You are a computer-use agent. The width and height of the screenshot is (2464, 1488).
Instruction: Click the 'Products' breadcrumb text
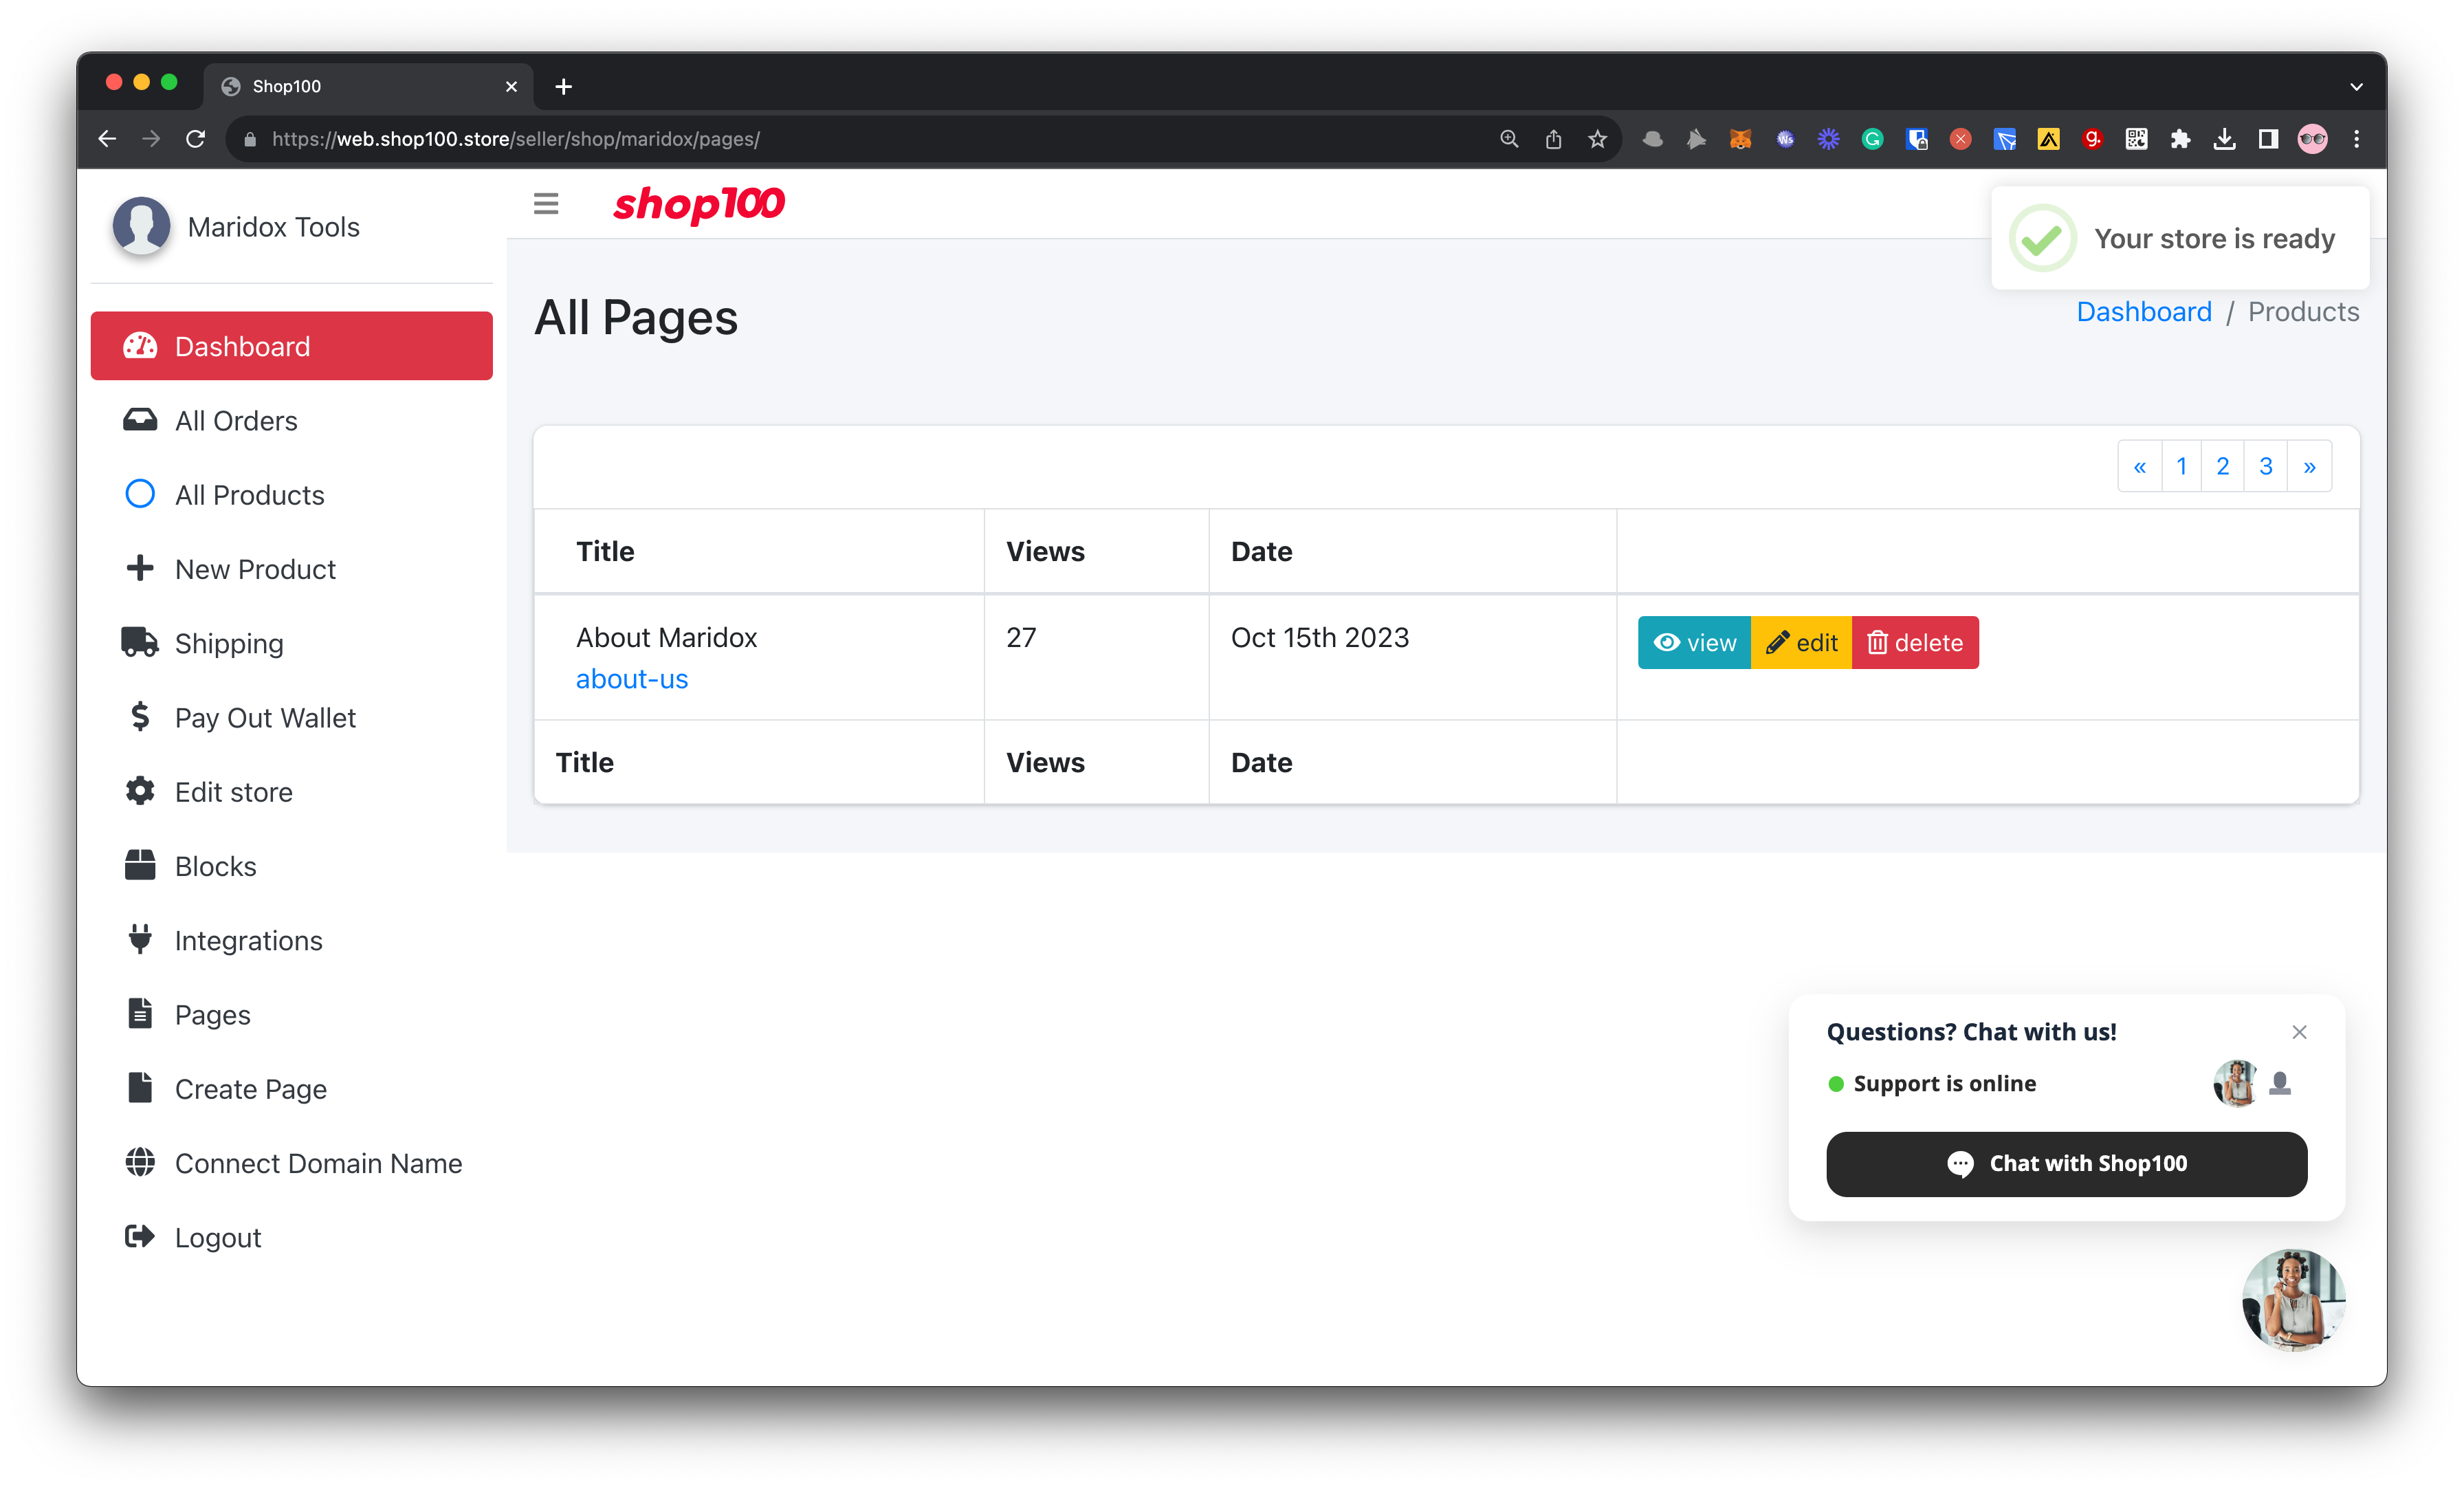click(2303, 312)
